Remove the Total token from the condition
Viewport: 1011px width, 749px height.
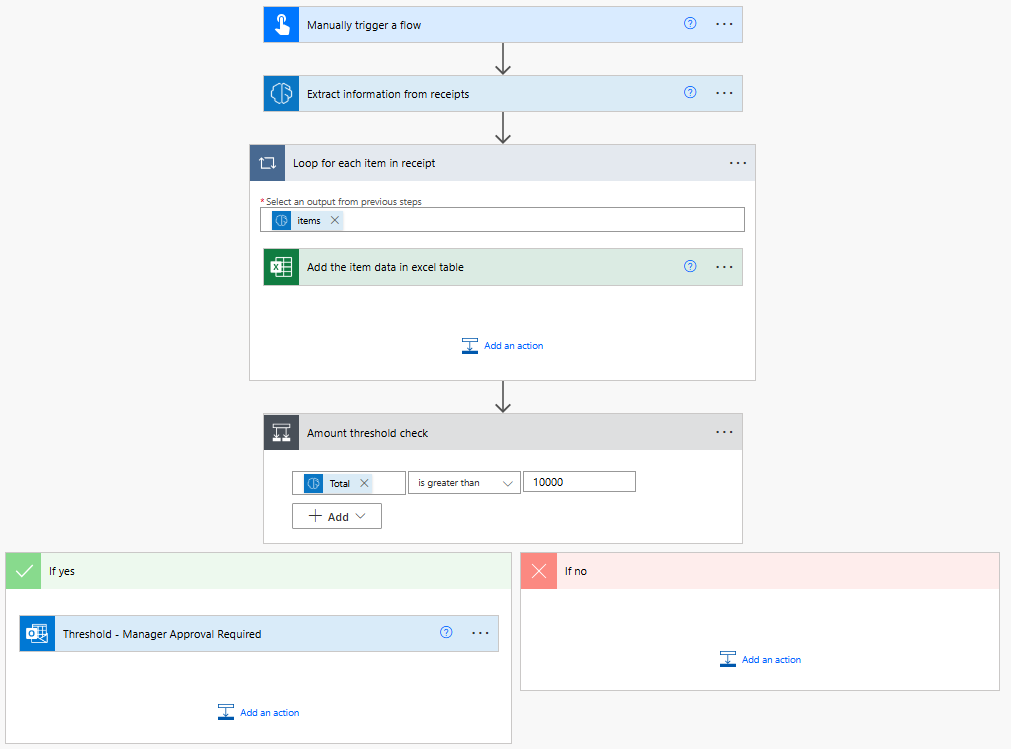click(364, 482)
